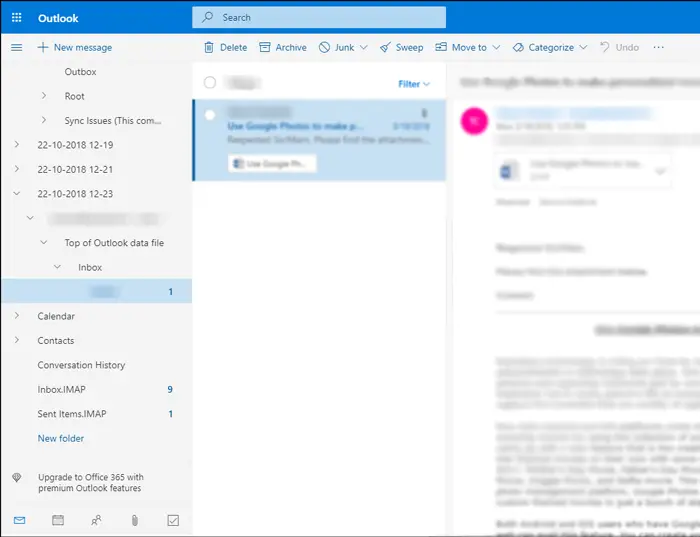The width and height of the screenshot is (700, 537).
Task: Click the New folder link
Action: point(61,438)
